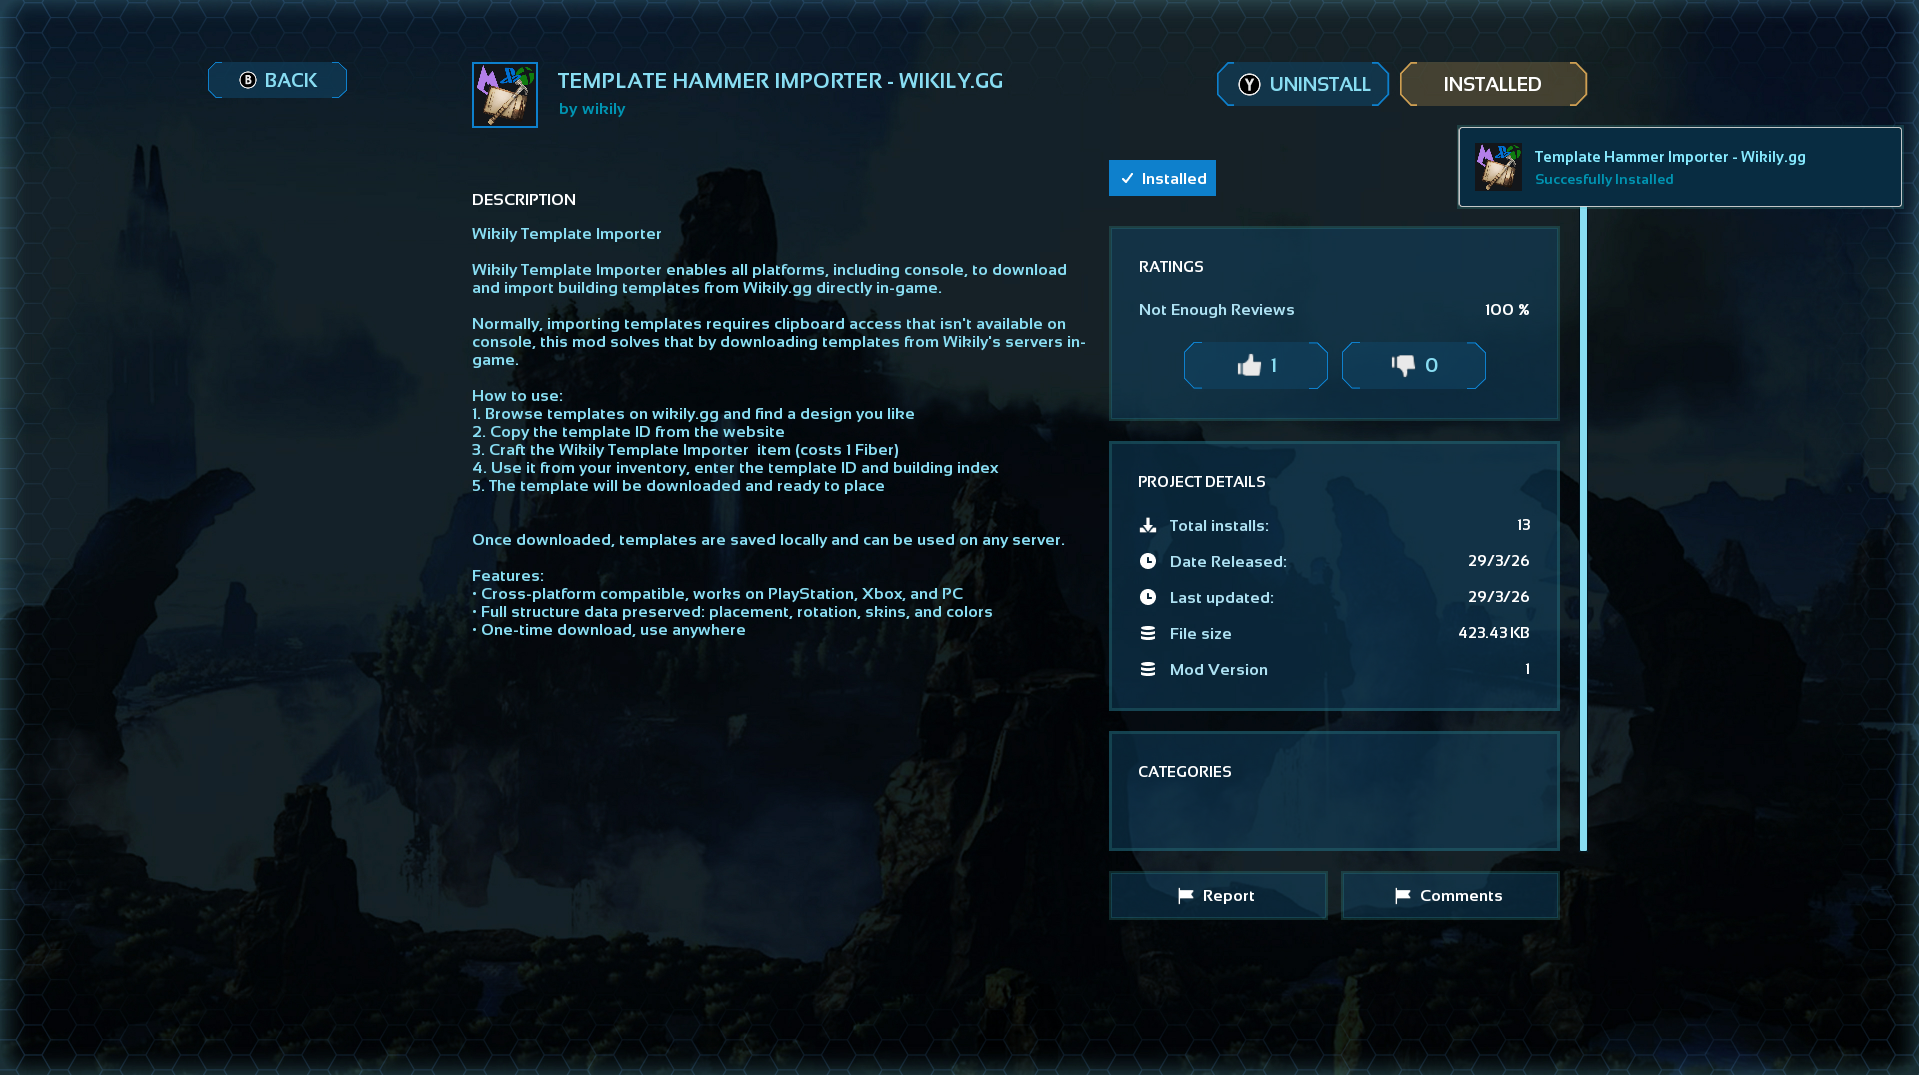Click the Y button icon on Uninstall

(x=1248, y=84)
